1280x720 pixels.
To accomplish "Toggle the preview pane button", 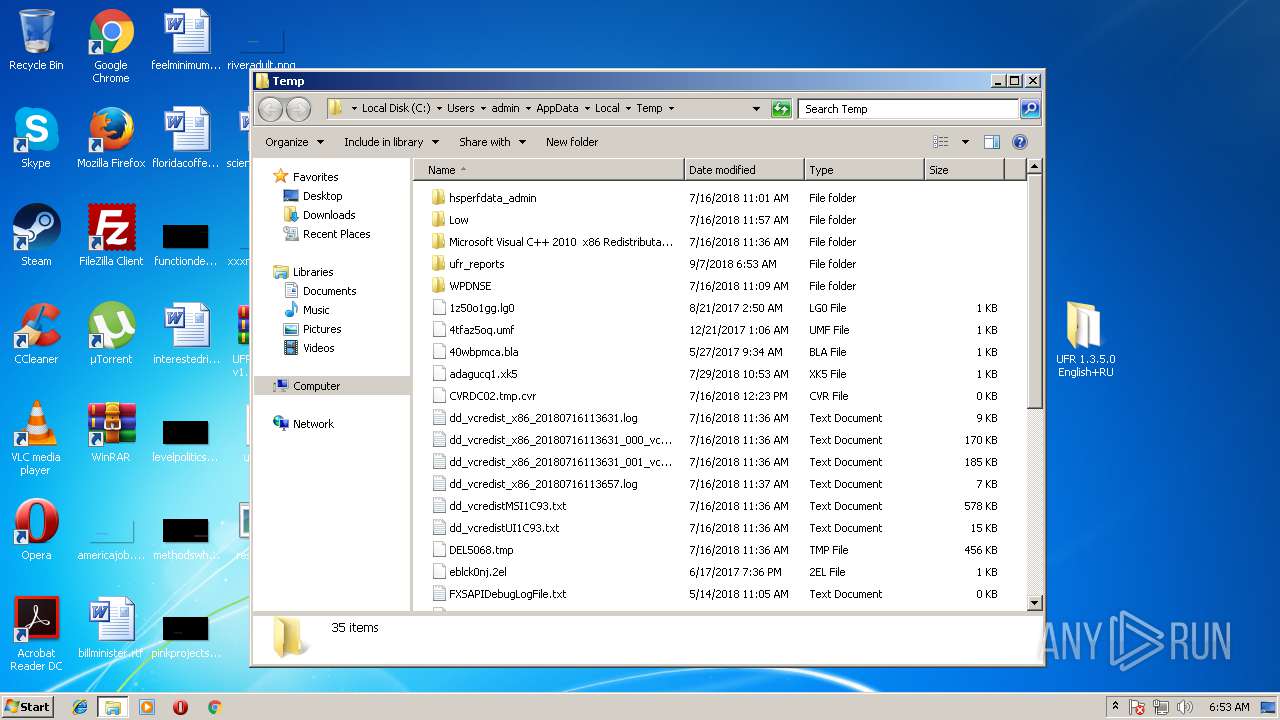I will (992, 142).
